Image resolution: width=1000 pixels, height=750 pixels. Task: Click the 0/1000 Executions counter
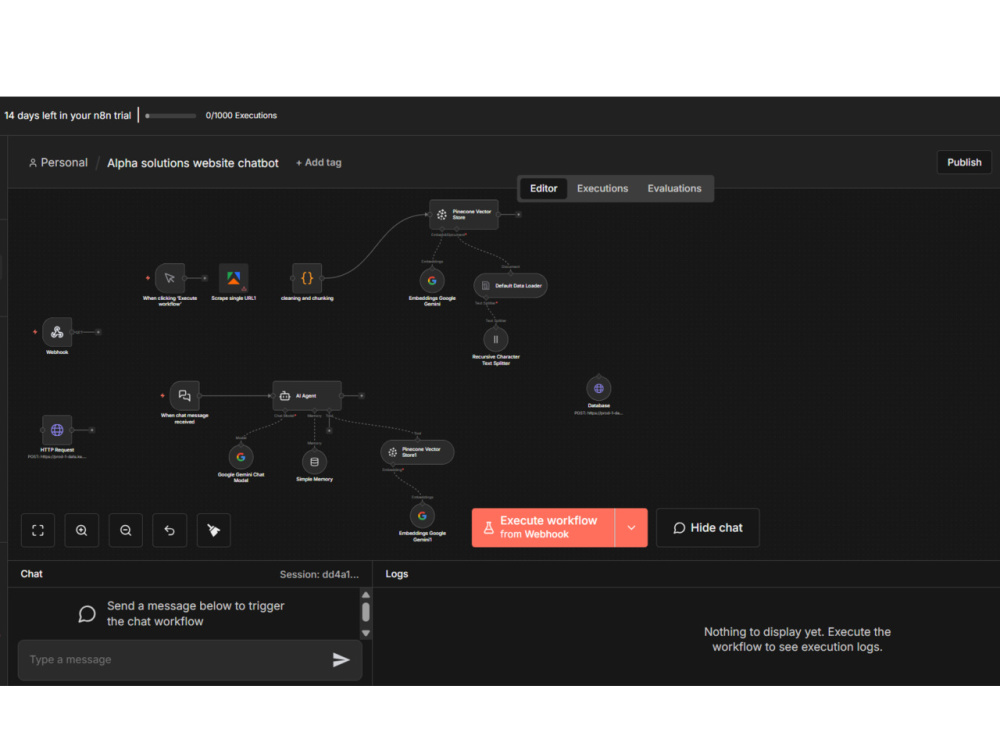tap(241, 115)
